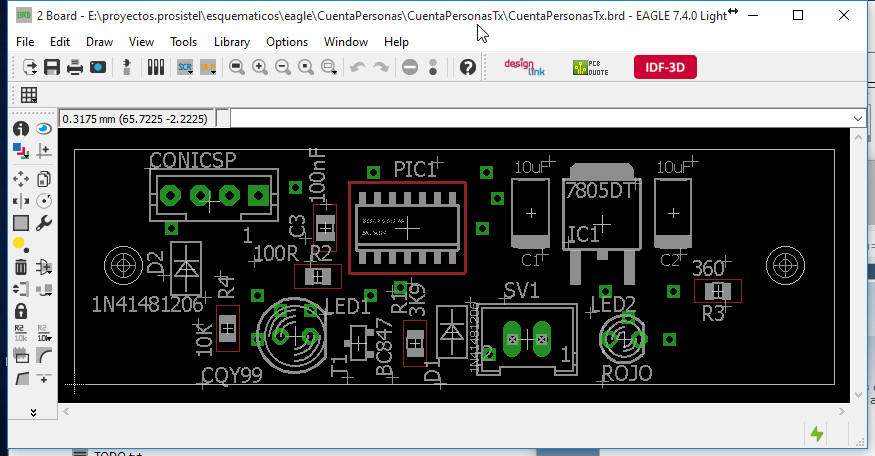Run a script with SCR button
This screenshot has width=875, height=456.
[x=185, y=68]
